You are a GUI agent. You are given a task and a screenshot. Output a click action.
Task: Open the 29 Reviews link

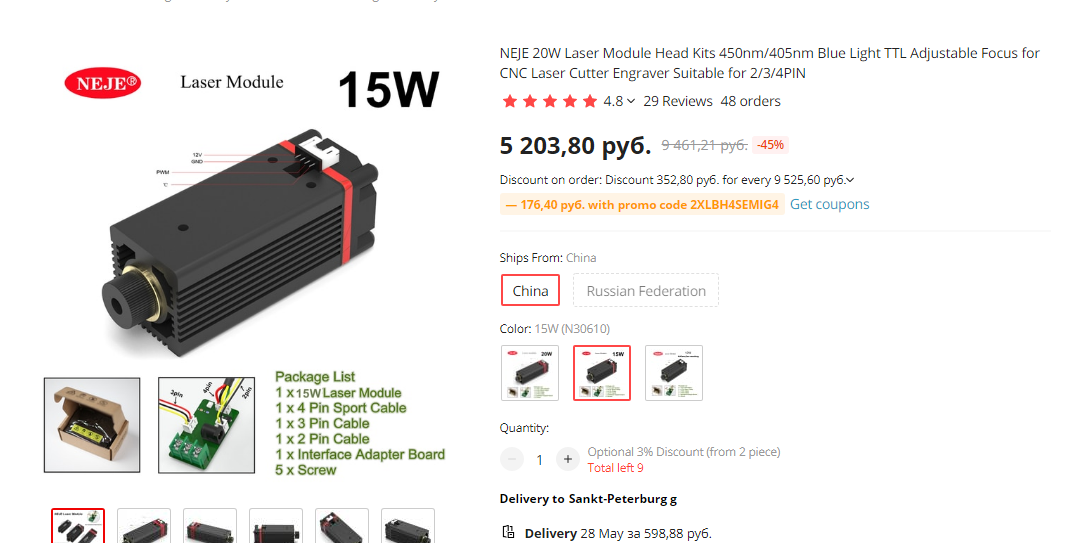coord(678,101)
